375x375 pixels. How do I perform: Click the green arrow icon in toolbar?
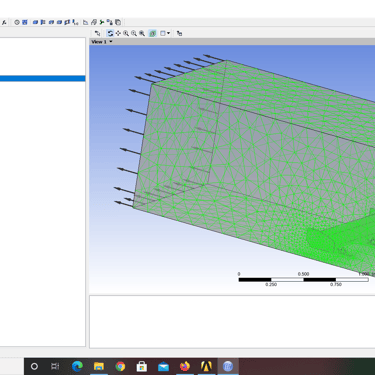tap(102, 22)
